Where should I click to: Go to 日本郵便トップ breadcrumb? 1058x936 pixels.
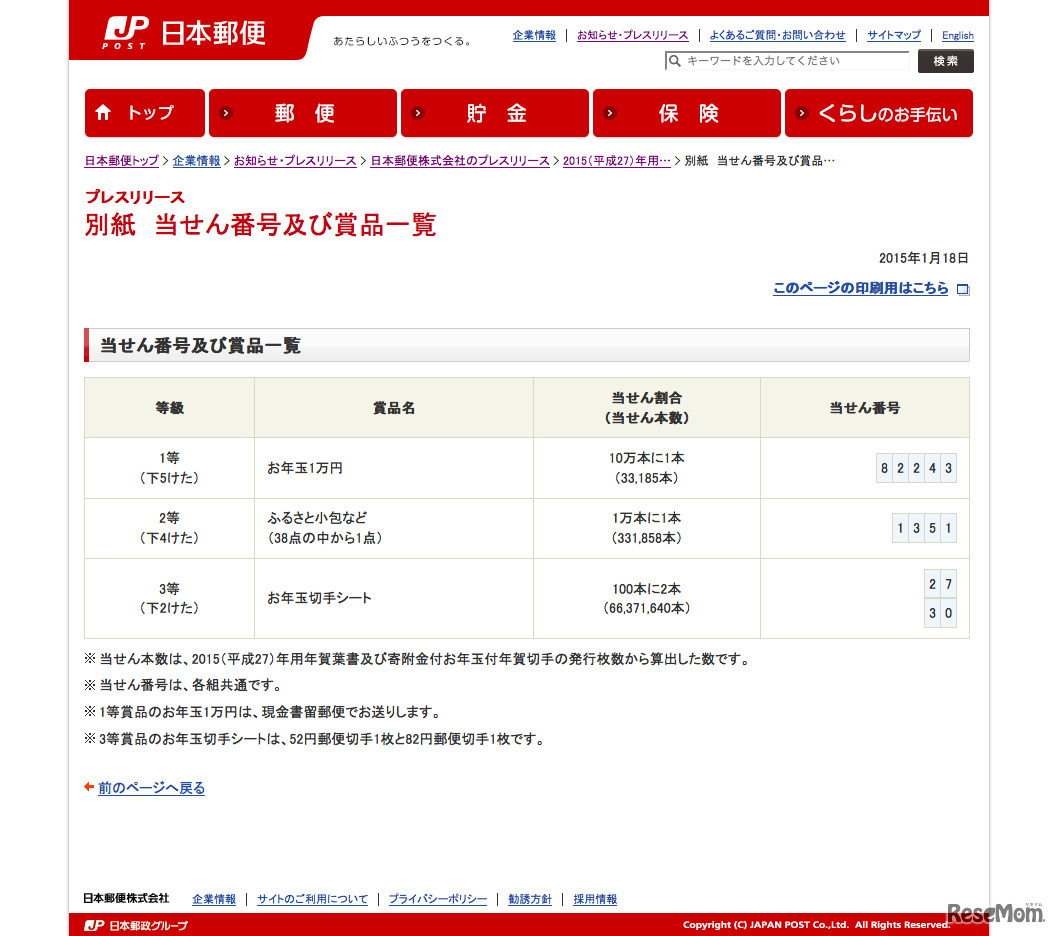[121, 161]
